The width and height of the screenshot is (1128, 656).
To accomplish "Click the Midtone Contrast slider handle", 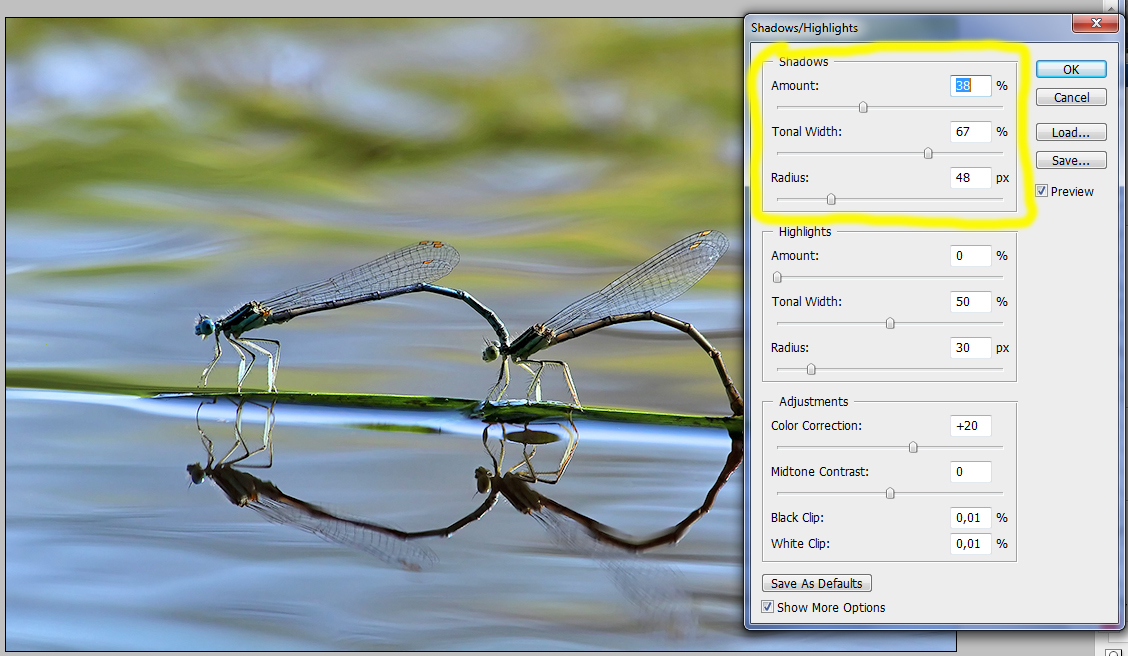I will point(890,494).
